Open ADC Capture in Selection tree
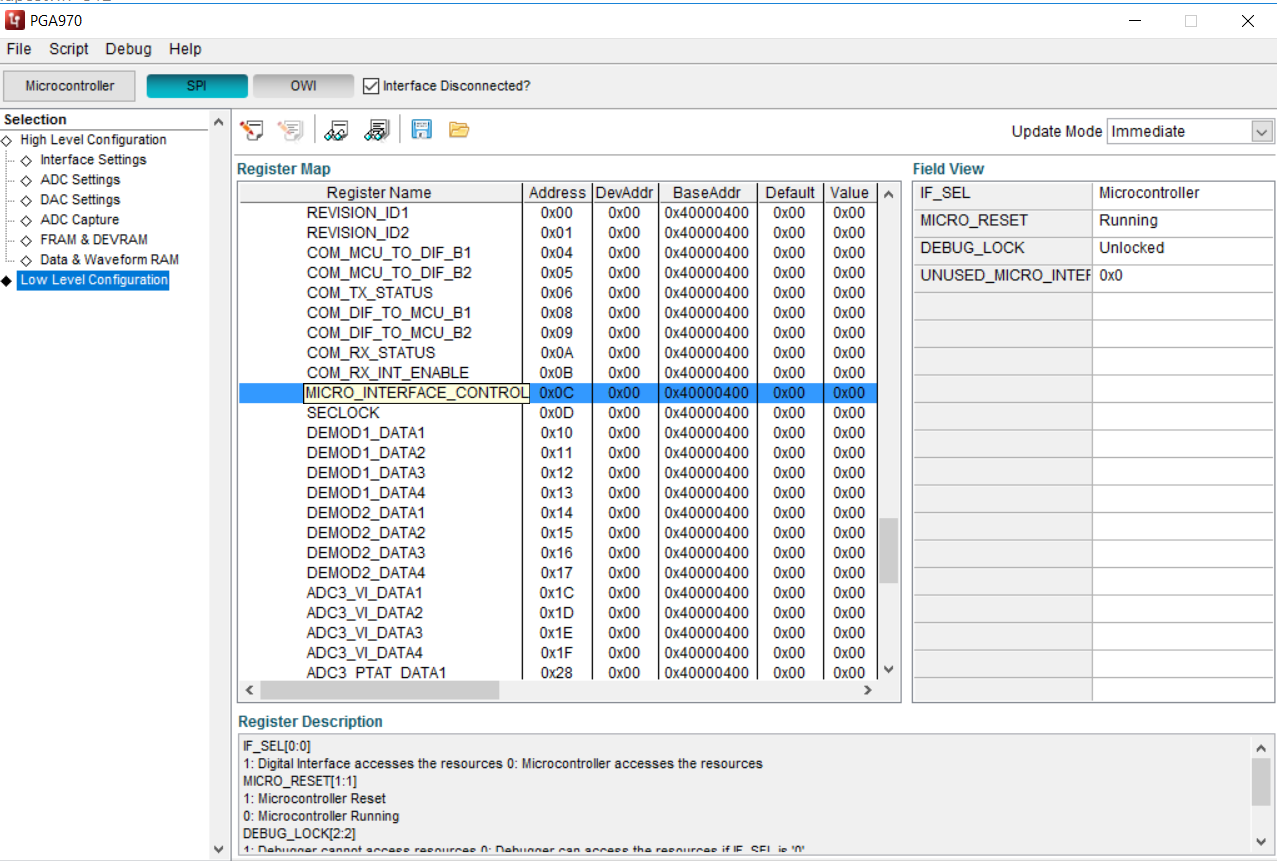 (x=79, y=220)
